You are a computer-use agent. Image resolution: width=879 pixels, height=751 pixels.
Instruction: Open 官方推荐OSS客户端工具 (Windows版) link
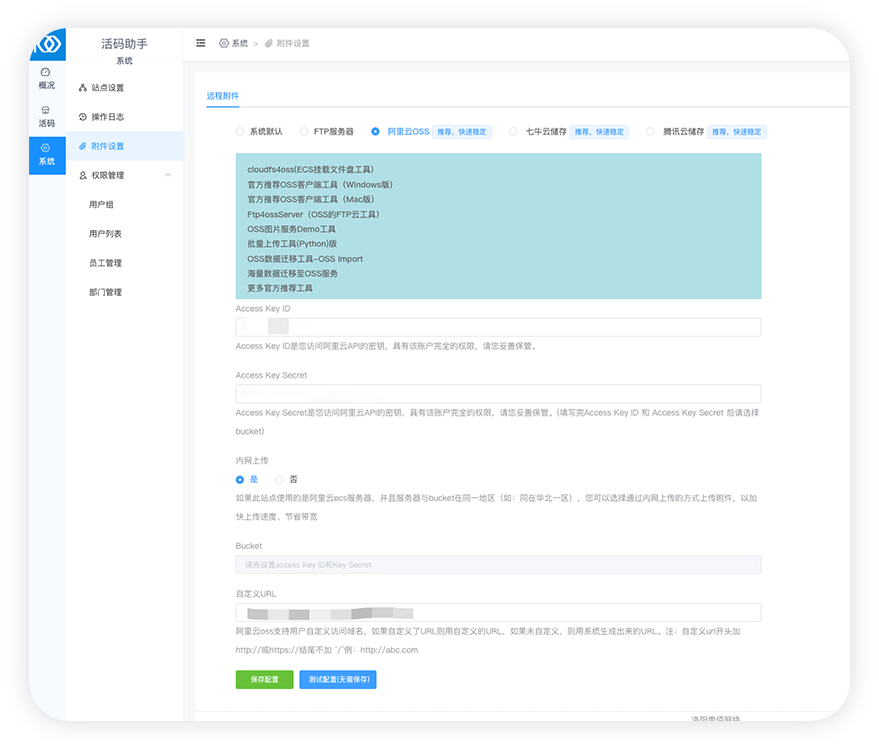click(320, 184)
